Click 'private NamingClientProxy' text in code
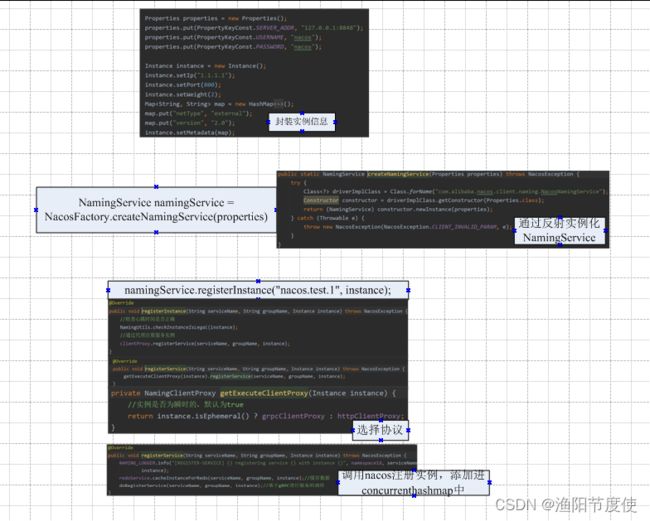 (163, 393)
